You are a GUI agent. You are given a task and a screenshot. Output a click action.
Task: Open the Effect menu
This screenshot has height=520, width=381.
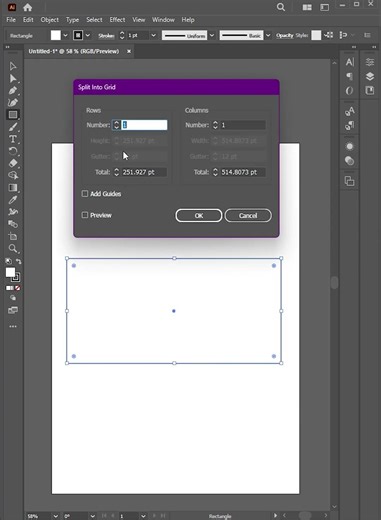[x=117, y=20]
